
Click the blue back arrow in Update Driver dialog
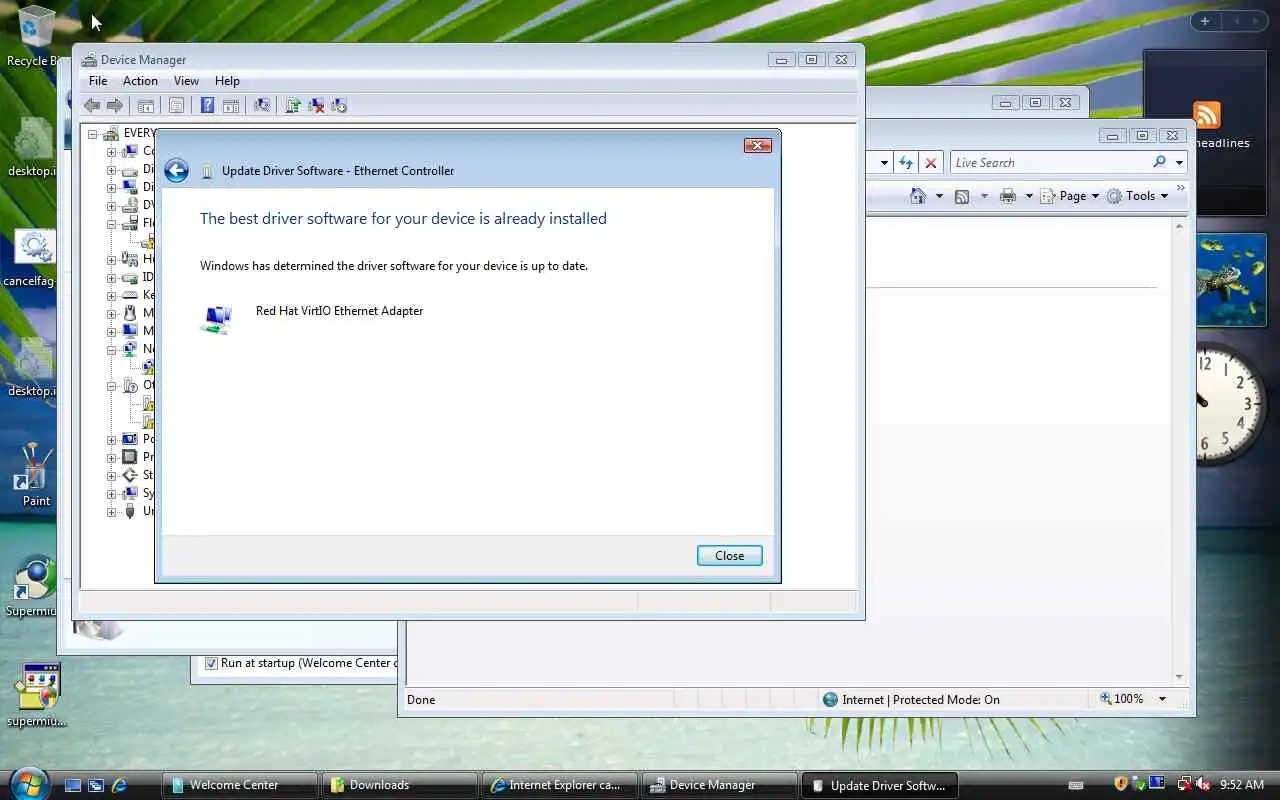(x=177, y=171)
